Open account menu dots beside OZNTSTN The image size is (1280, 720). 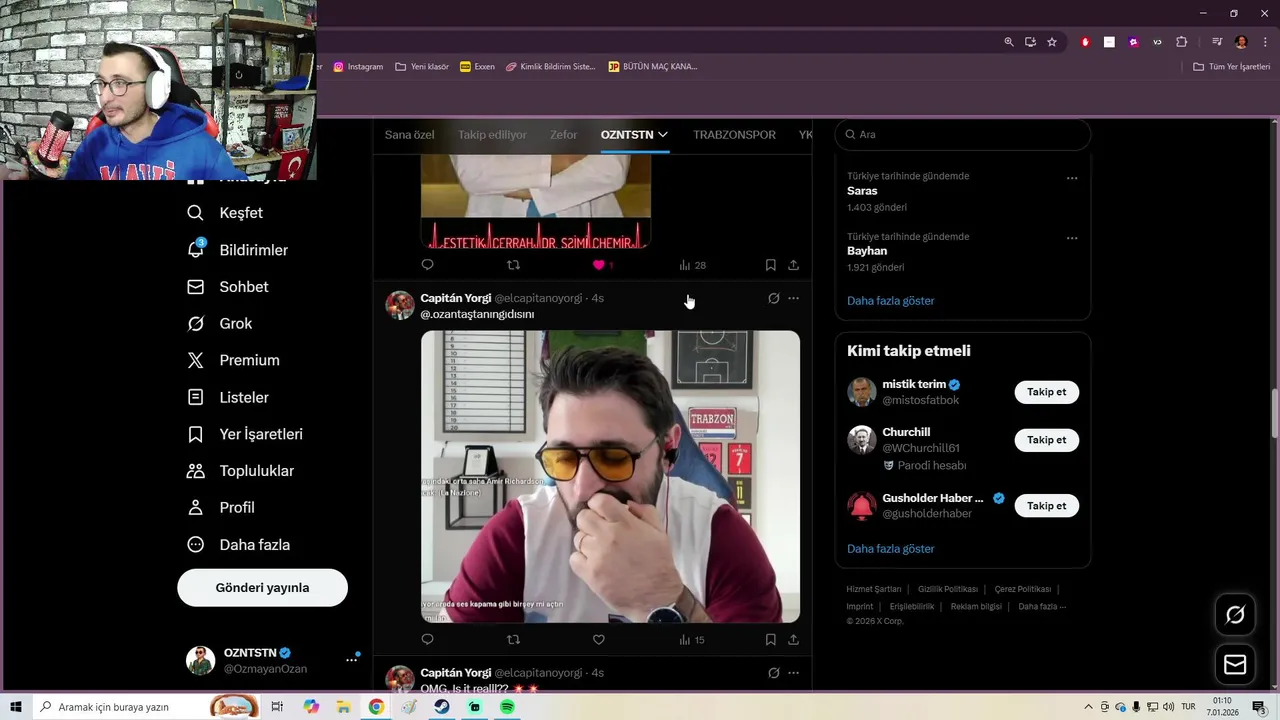352,660
